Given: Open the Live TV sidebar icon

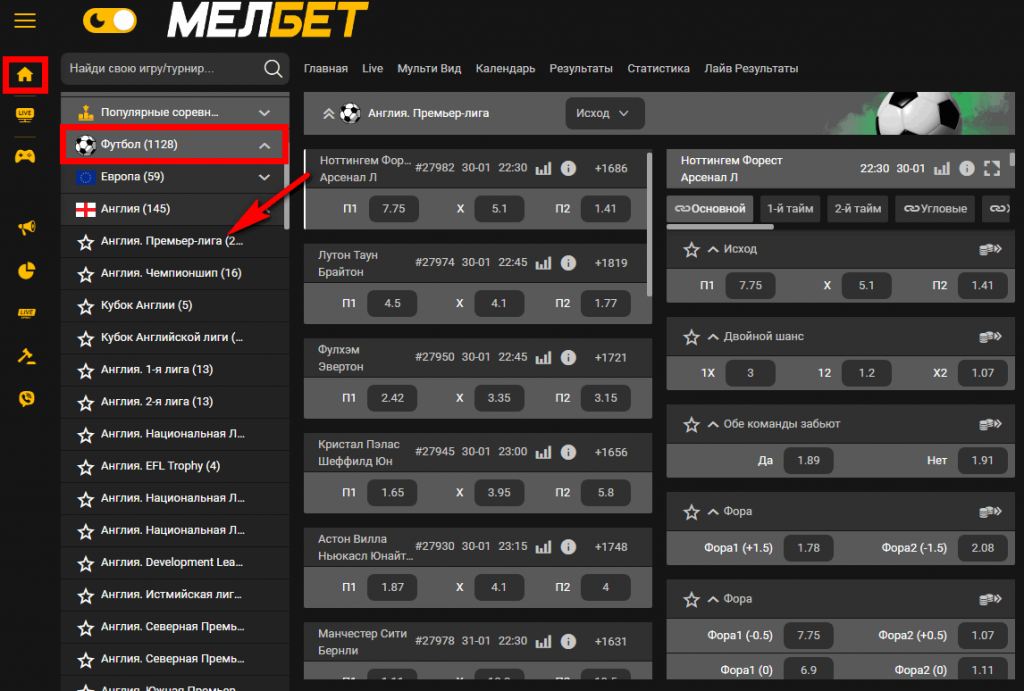Looking at the screenshot, I should tap(25, 115).
